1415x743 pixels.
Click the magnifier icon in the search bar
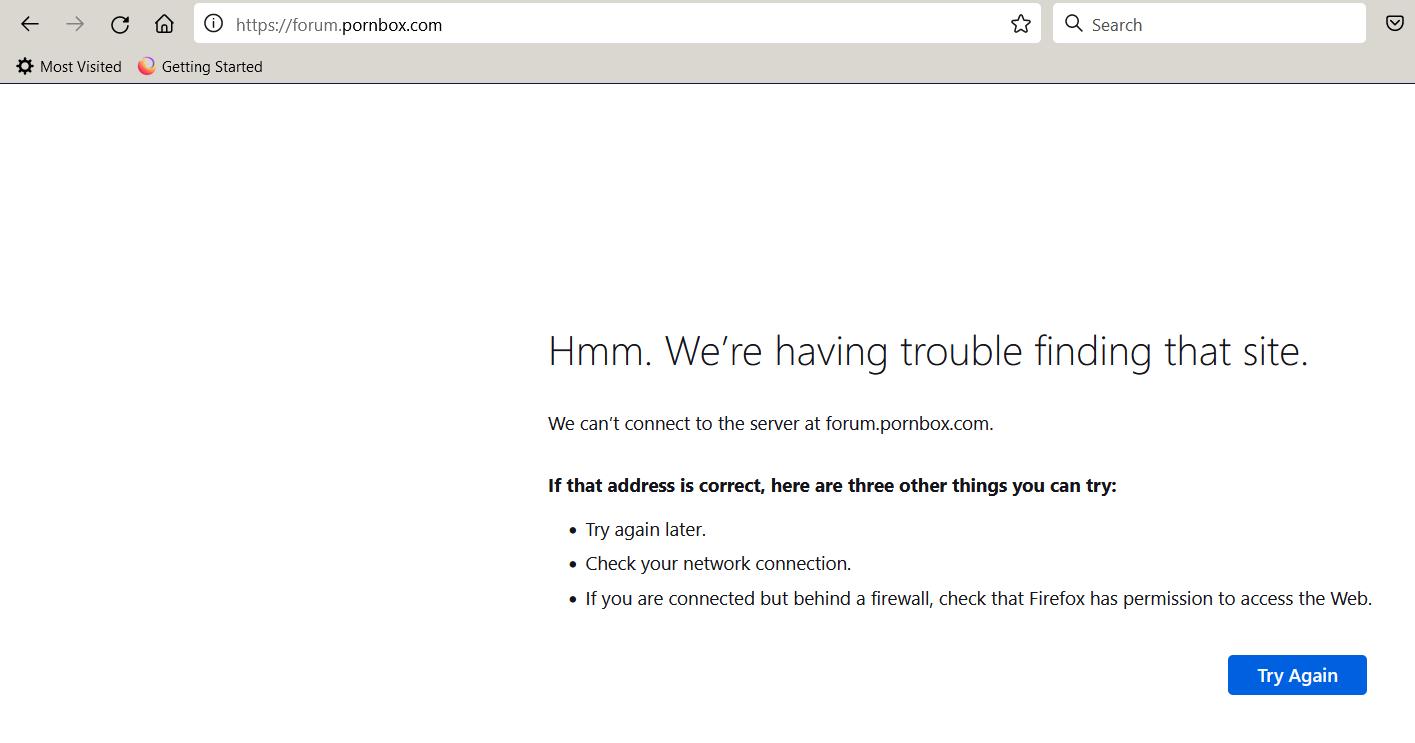1074,24
